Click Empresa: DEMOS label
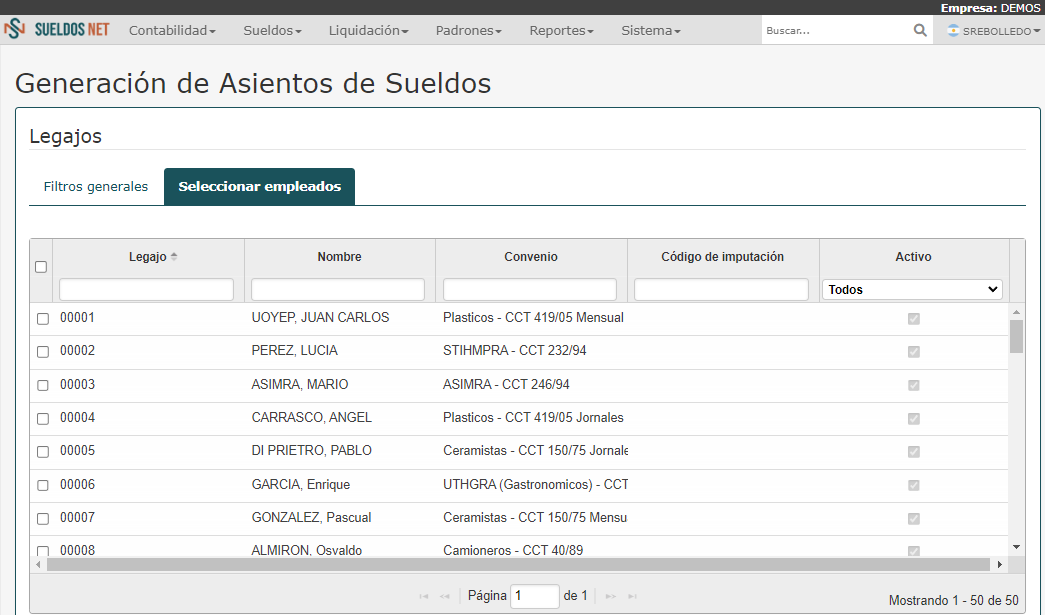The image size is (1045, 615). pyautogui.click(x=990, y=8)
